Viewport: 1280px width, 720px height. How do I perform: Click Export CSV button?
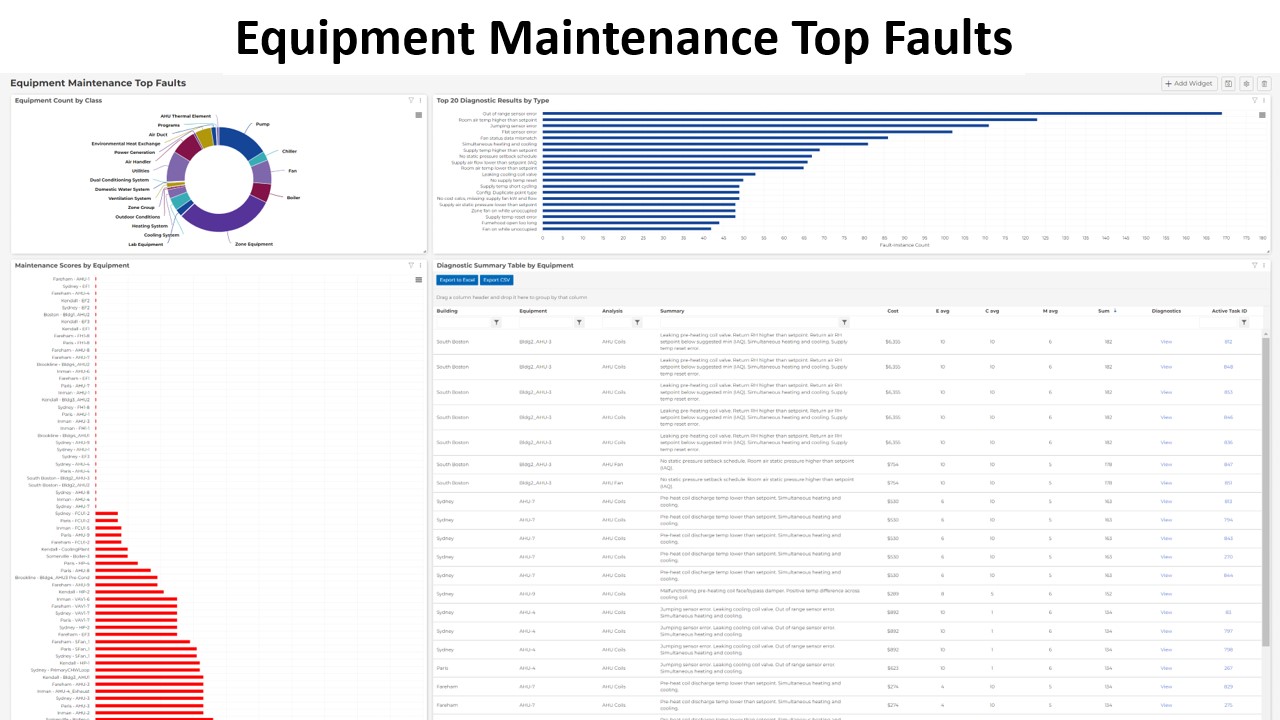pos(496,280)
